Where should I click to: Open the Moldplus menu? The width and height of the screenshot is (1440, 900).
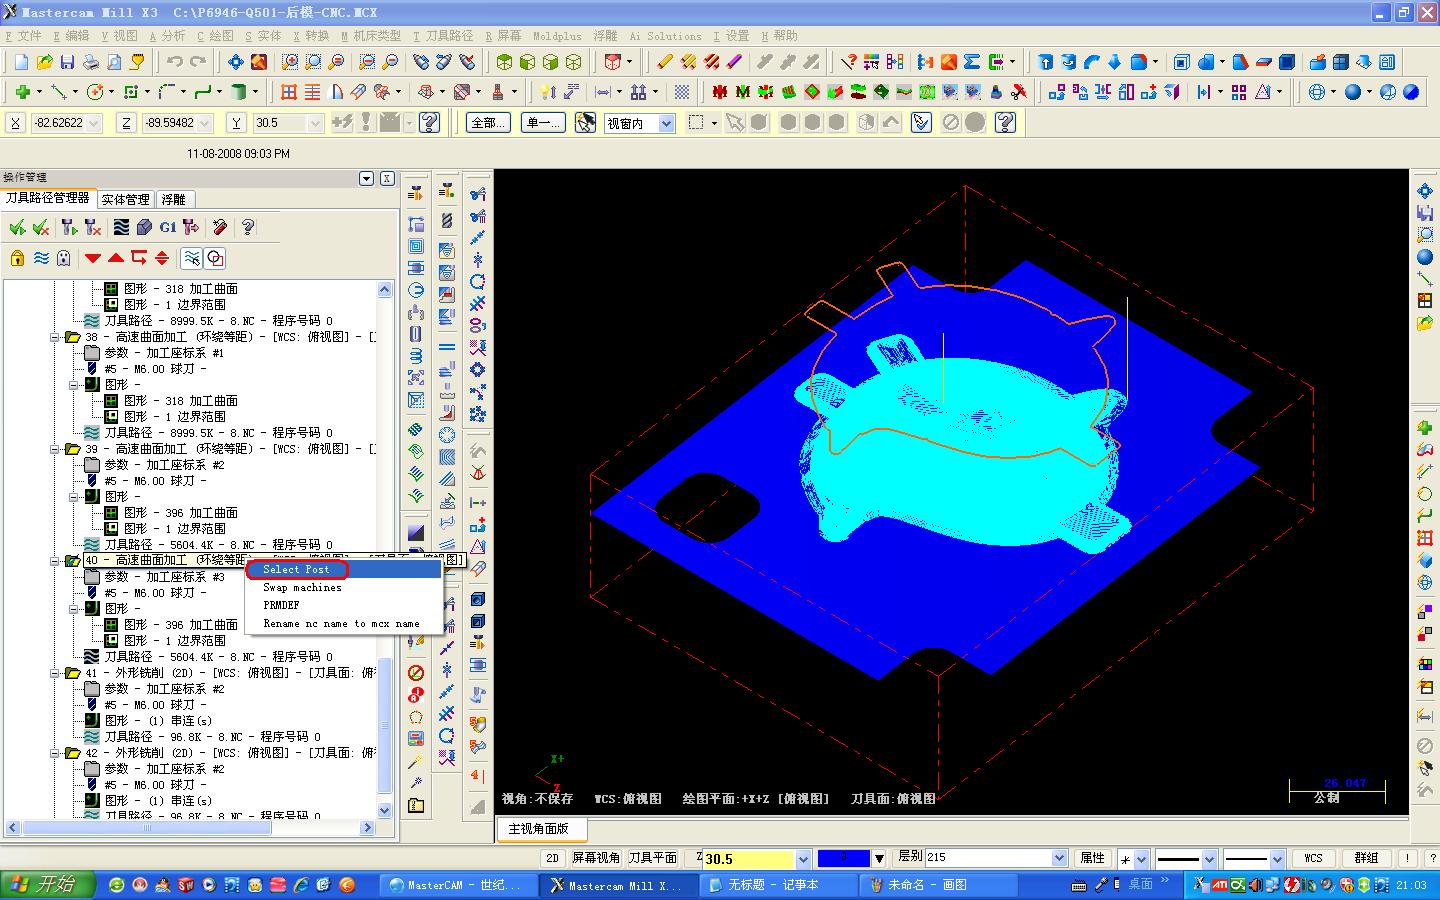557,36
